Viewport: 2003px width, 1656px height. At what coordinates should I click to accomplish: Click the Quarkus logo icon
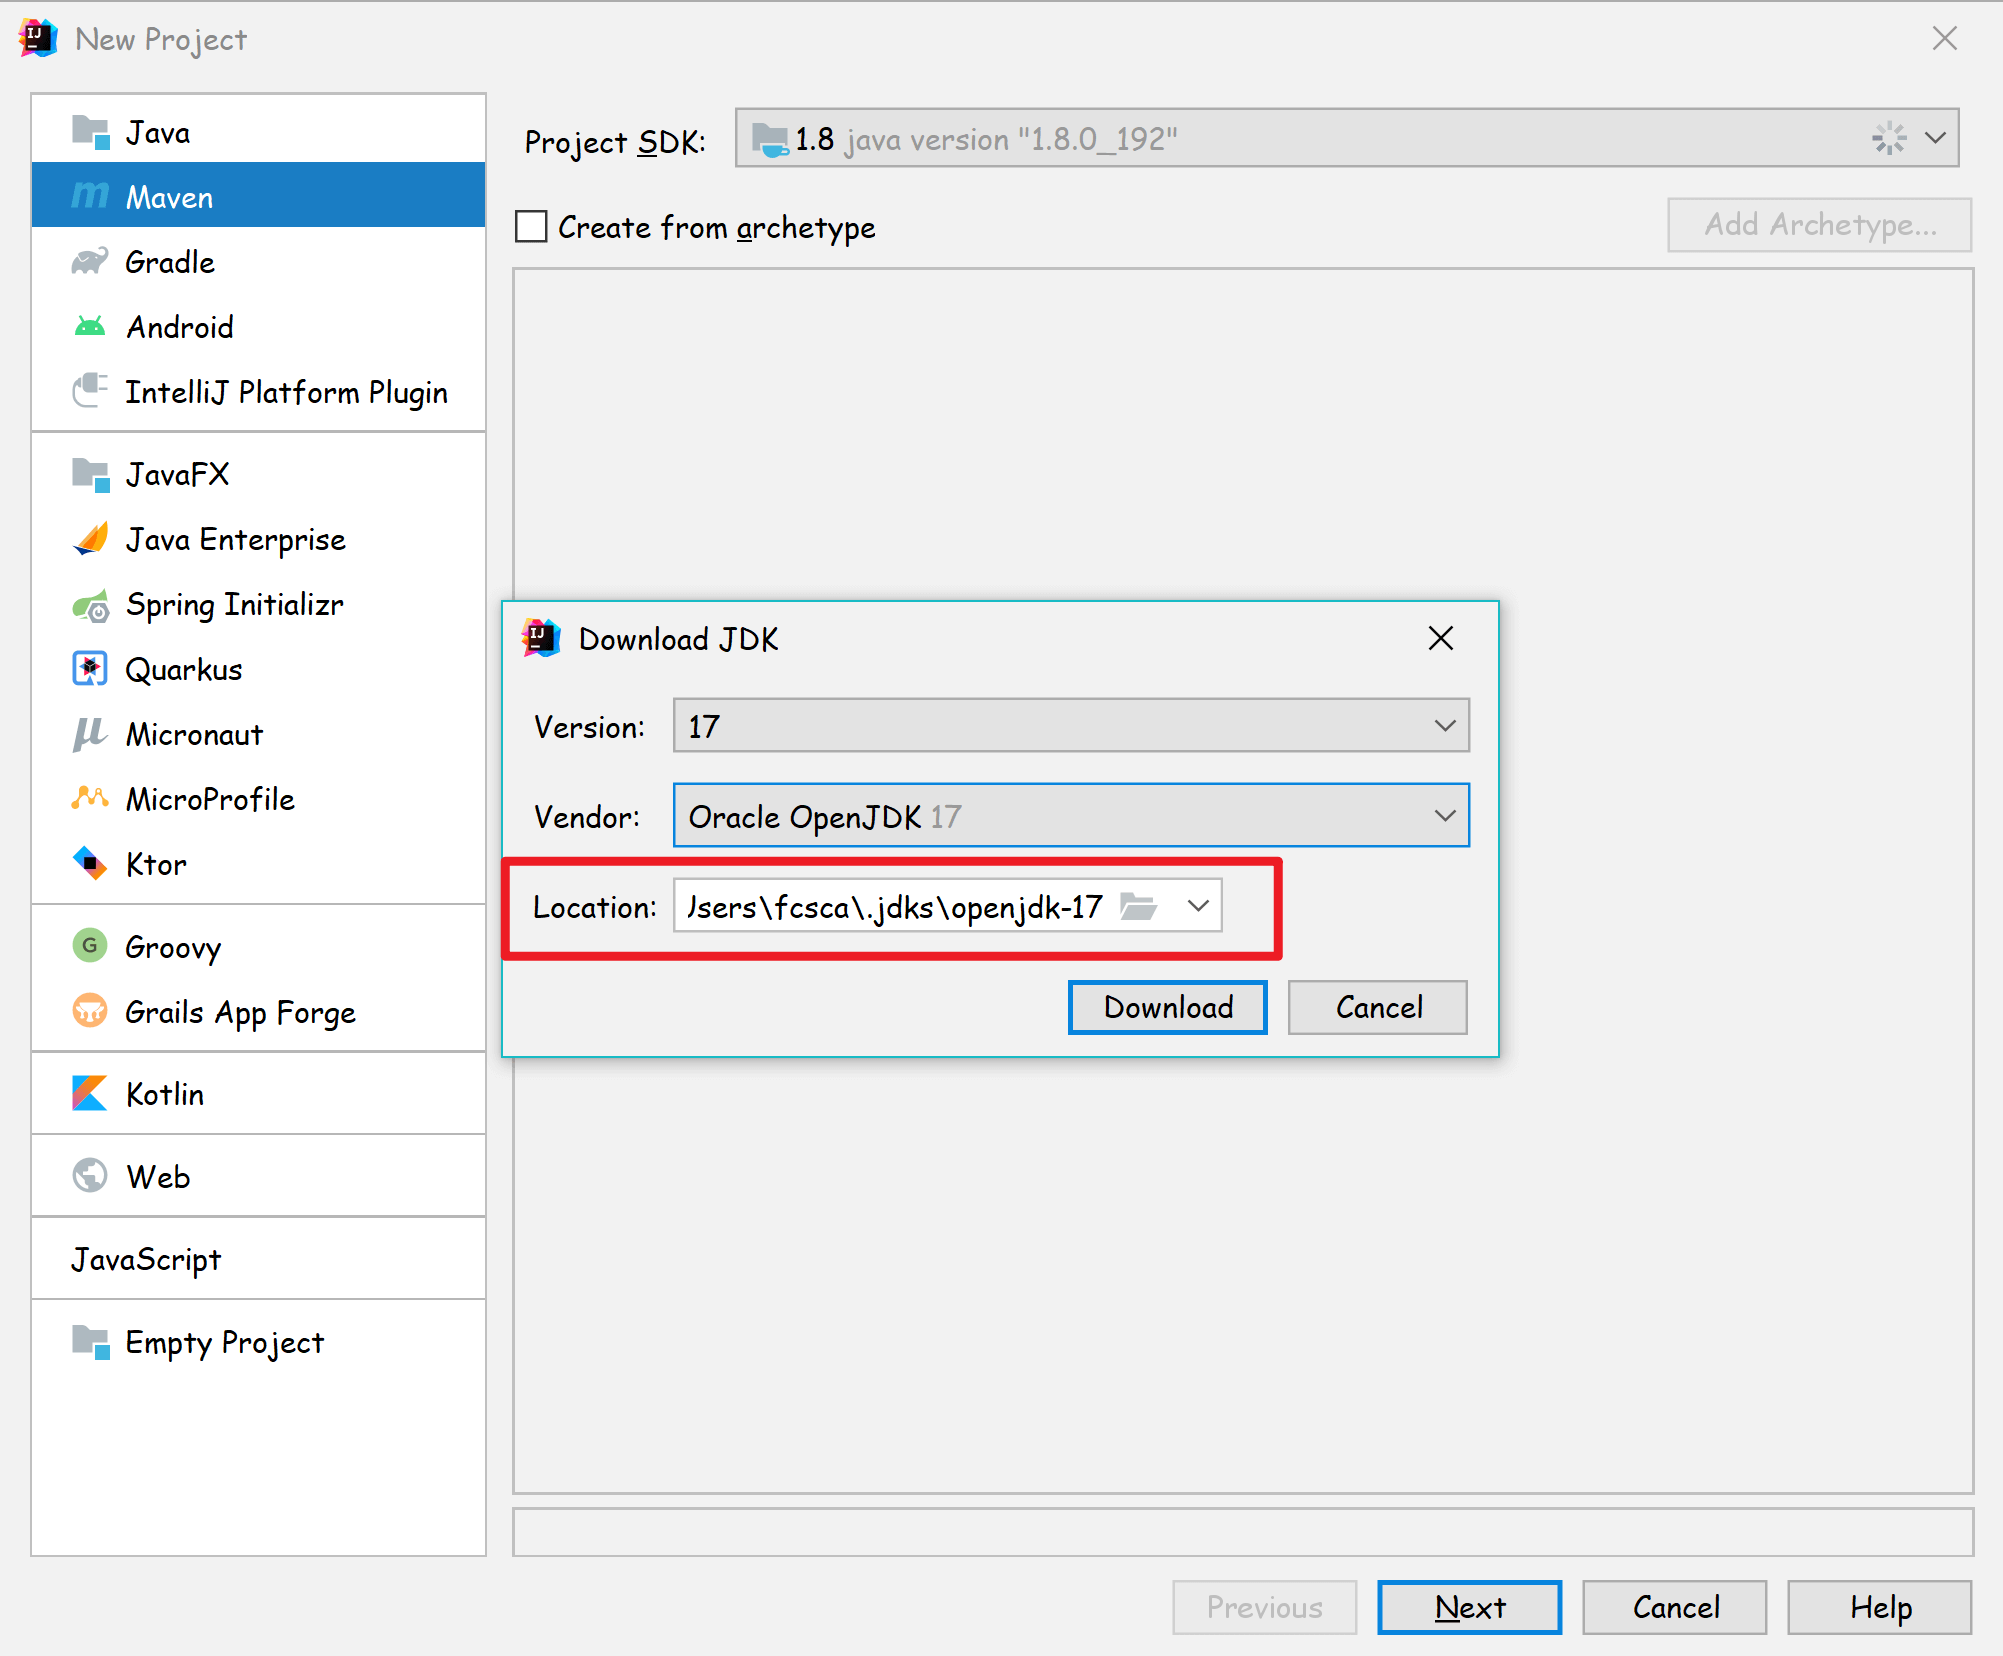90,669
